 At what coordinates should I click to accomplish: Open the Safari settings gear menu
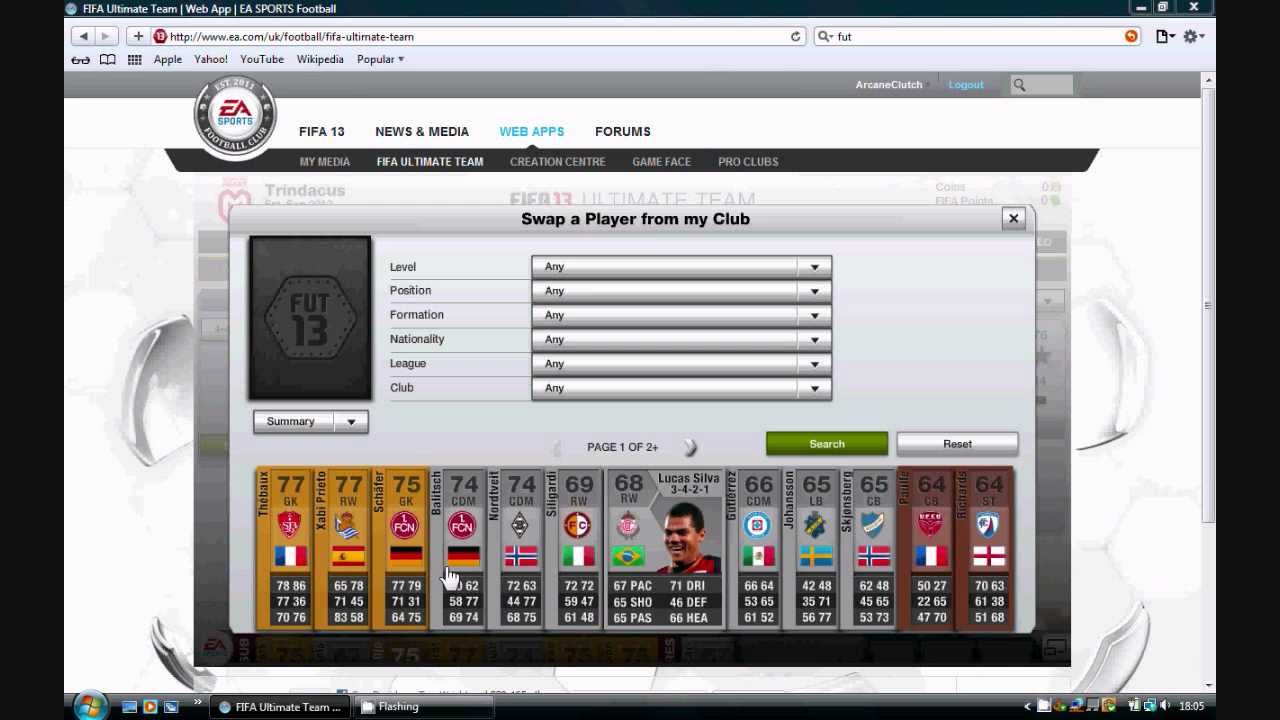pyautogui.click(x=1193, y=36)
